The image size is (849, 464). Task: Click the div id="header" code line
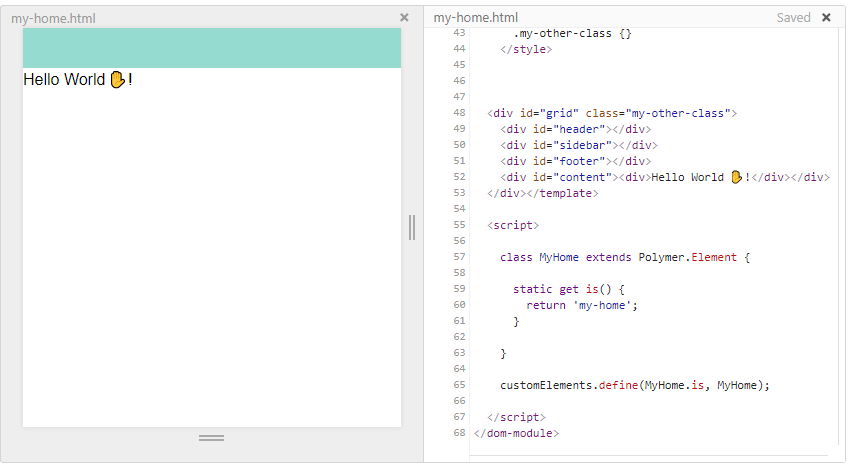click(x=576, y=129)
